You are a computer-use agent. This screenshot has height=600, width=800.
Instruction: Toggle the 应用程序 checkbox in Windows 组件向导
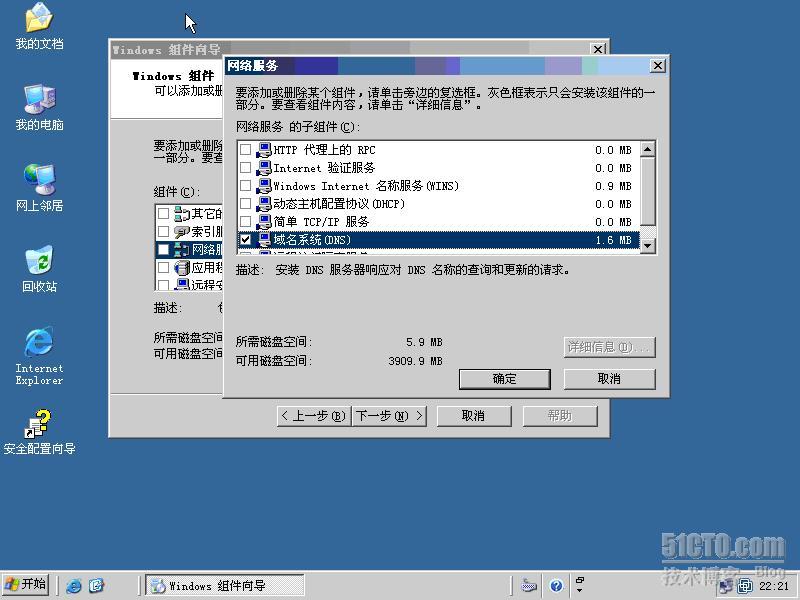coord(163,267)
